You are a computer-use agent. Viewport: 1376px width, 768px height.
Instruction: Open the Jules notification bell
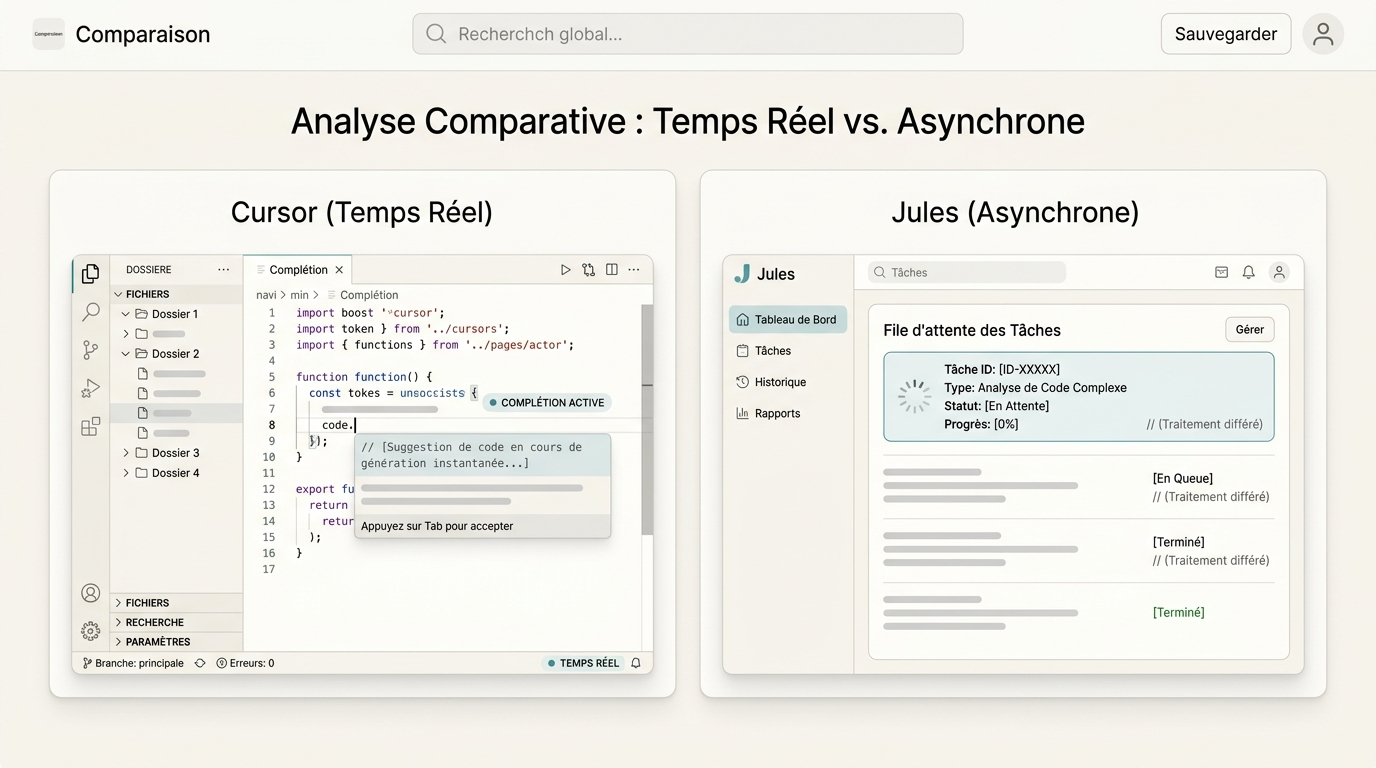pyautogui.click(x=1248, y=272)
